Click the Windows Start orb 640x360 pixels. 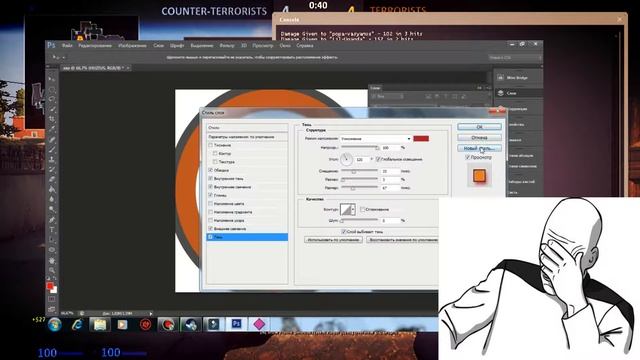(x=55, y=324)
